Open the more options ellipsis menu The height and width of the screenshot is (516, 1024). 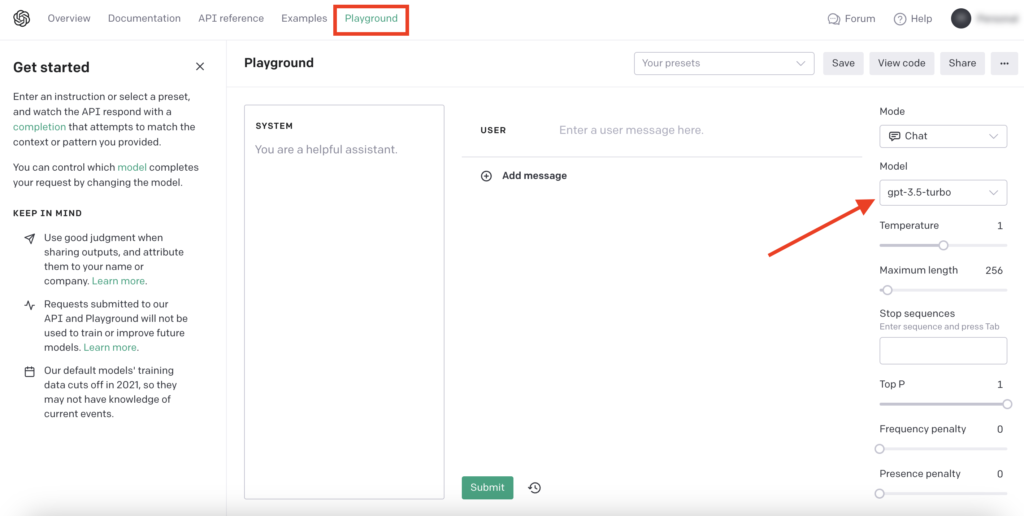tap(1004, 63)
